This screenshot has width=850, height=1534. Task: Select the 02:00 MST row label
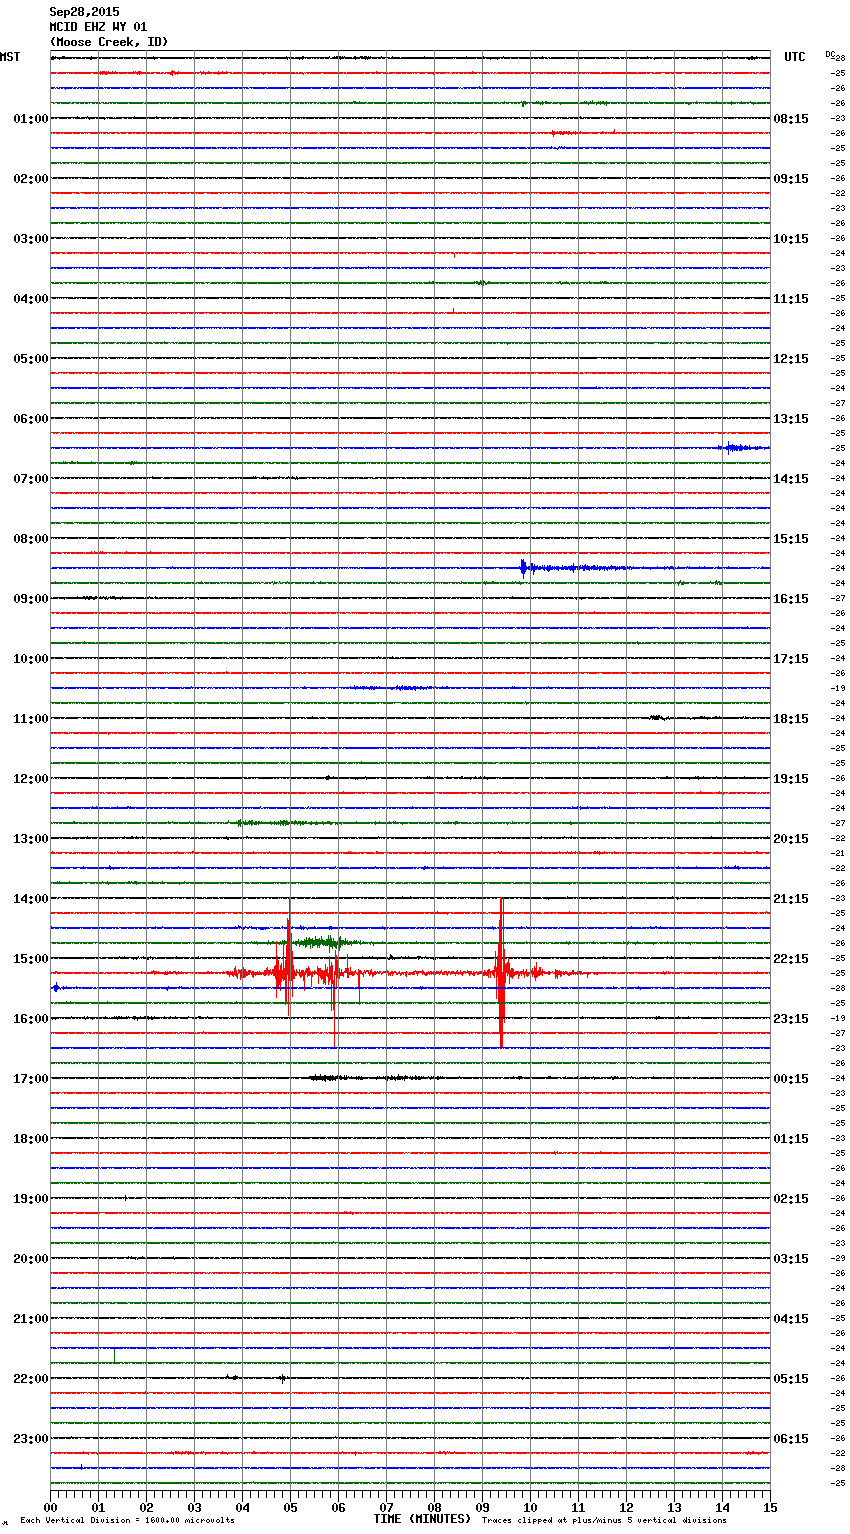(31, 179)
